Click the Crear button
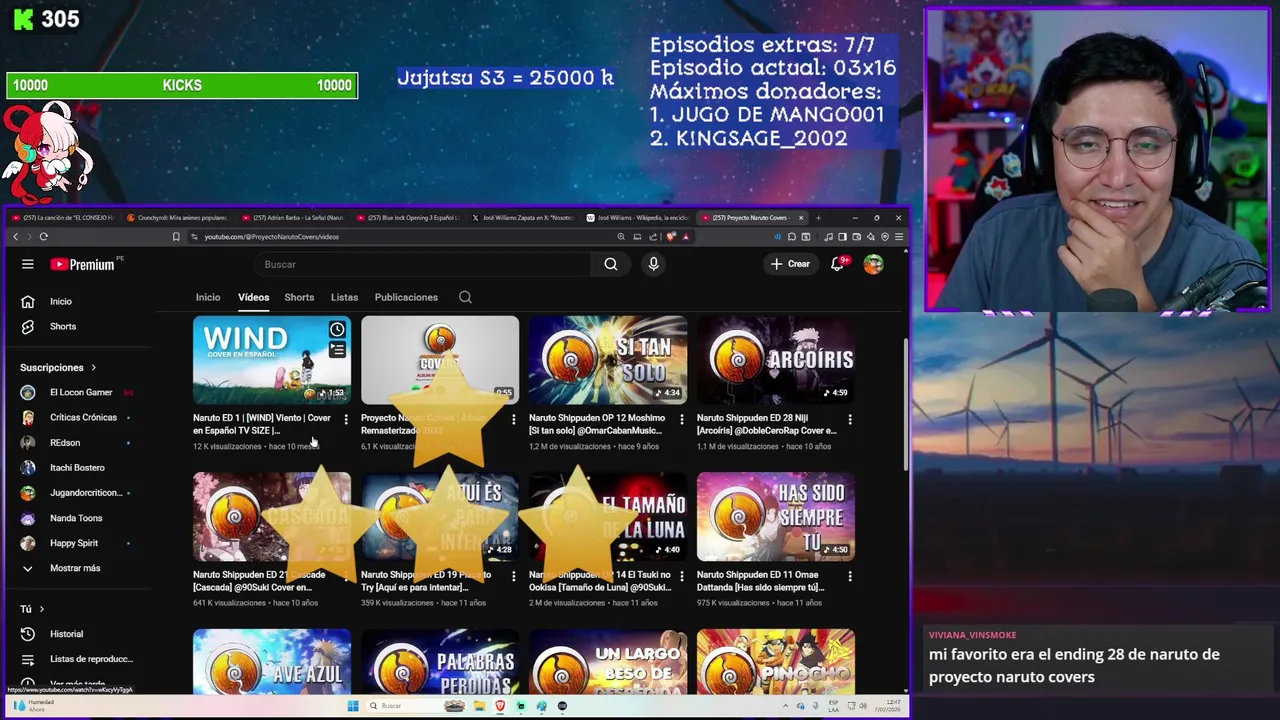Viewport: 1280px width, 720px height. [790, 264]
